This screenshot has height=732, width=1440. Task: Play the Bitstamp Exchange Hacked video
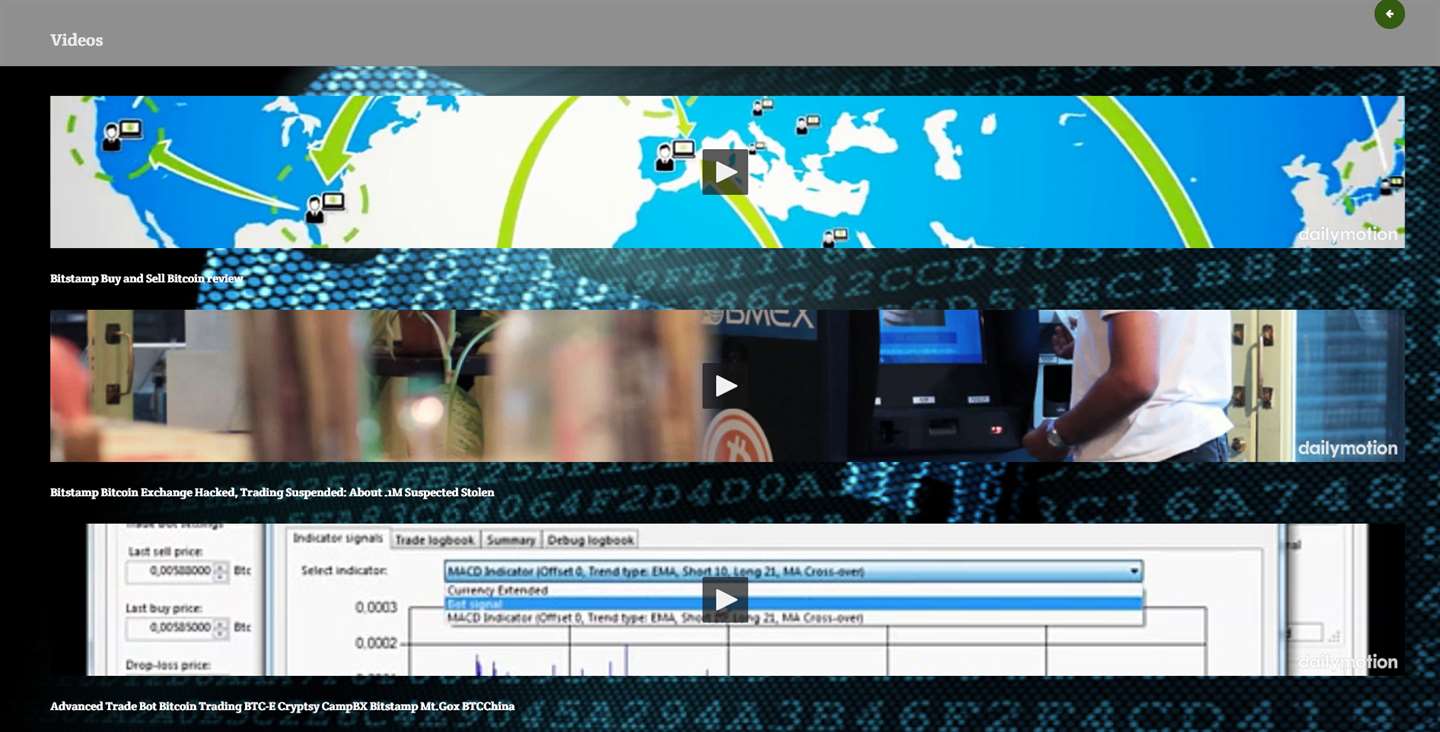(x=725, y=386)
